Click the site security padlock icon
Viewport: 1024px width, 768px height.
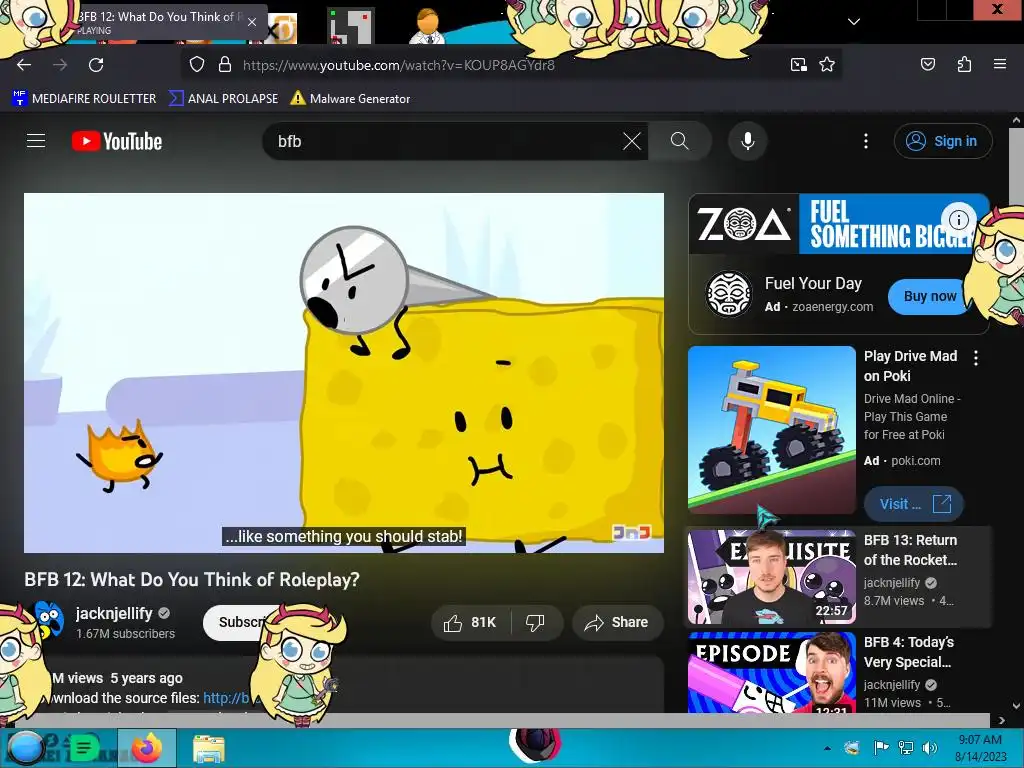coord(225,65)
